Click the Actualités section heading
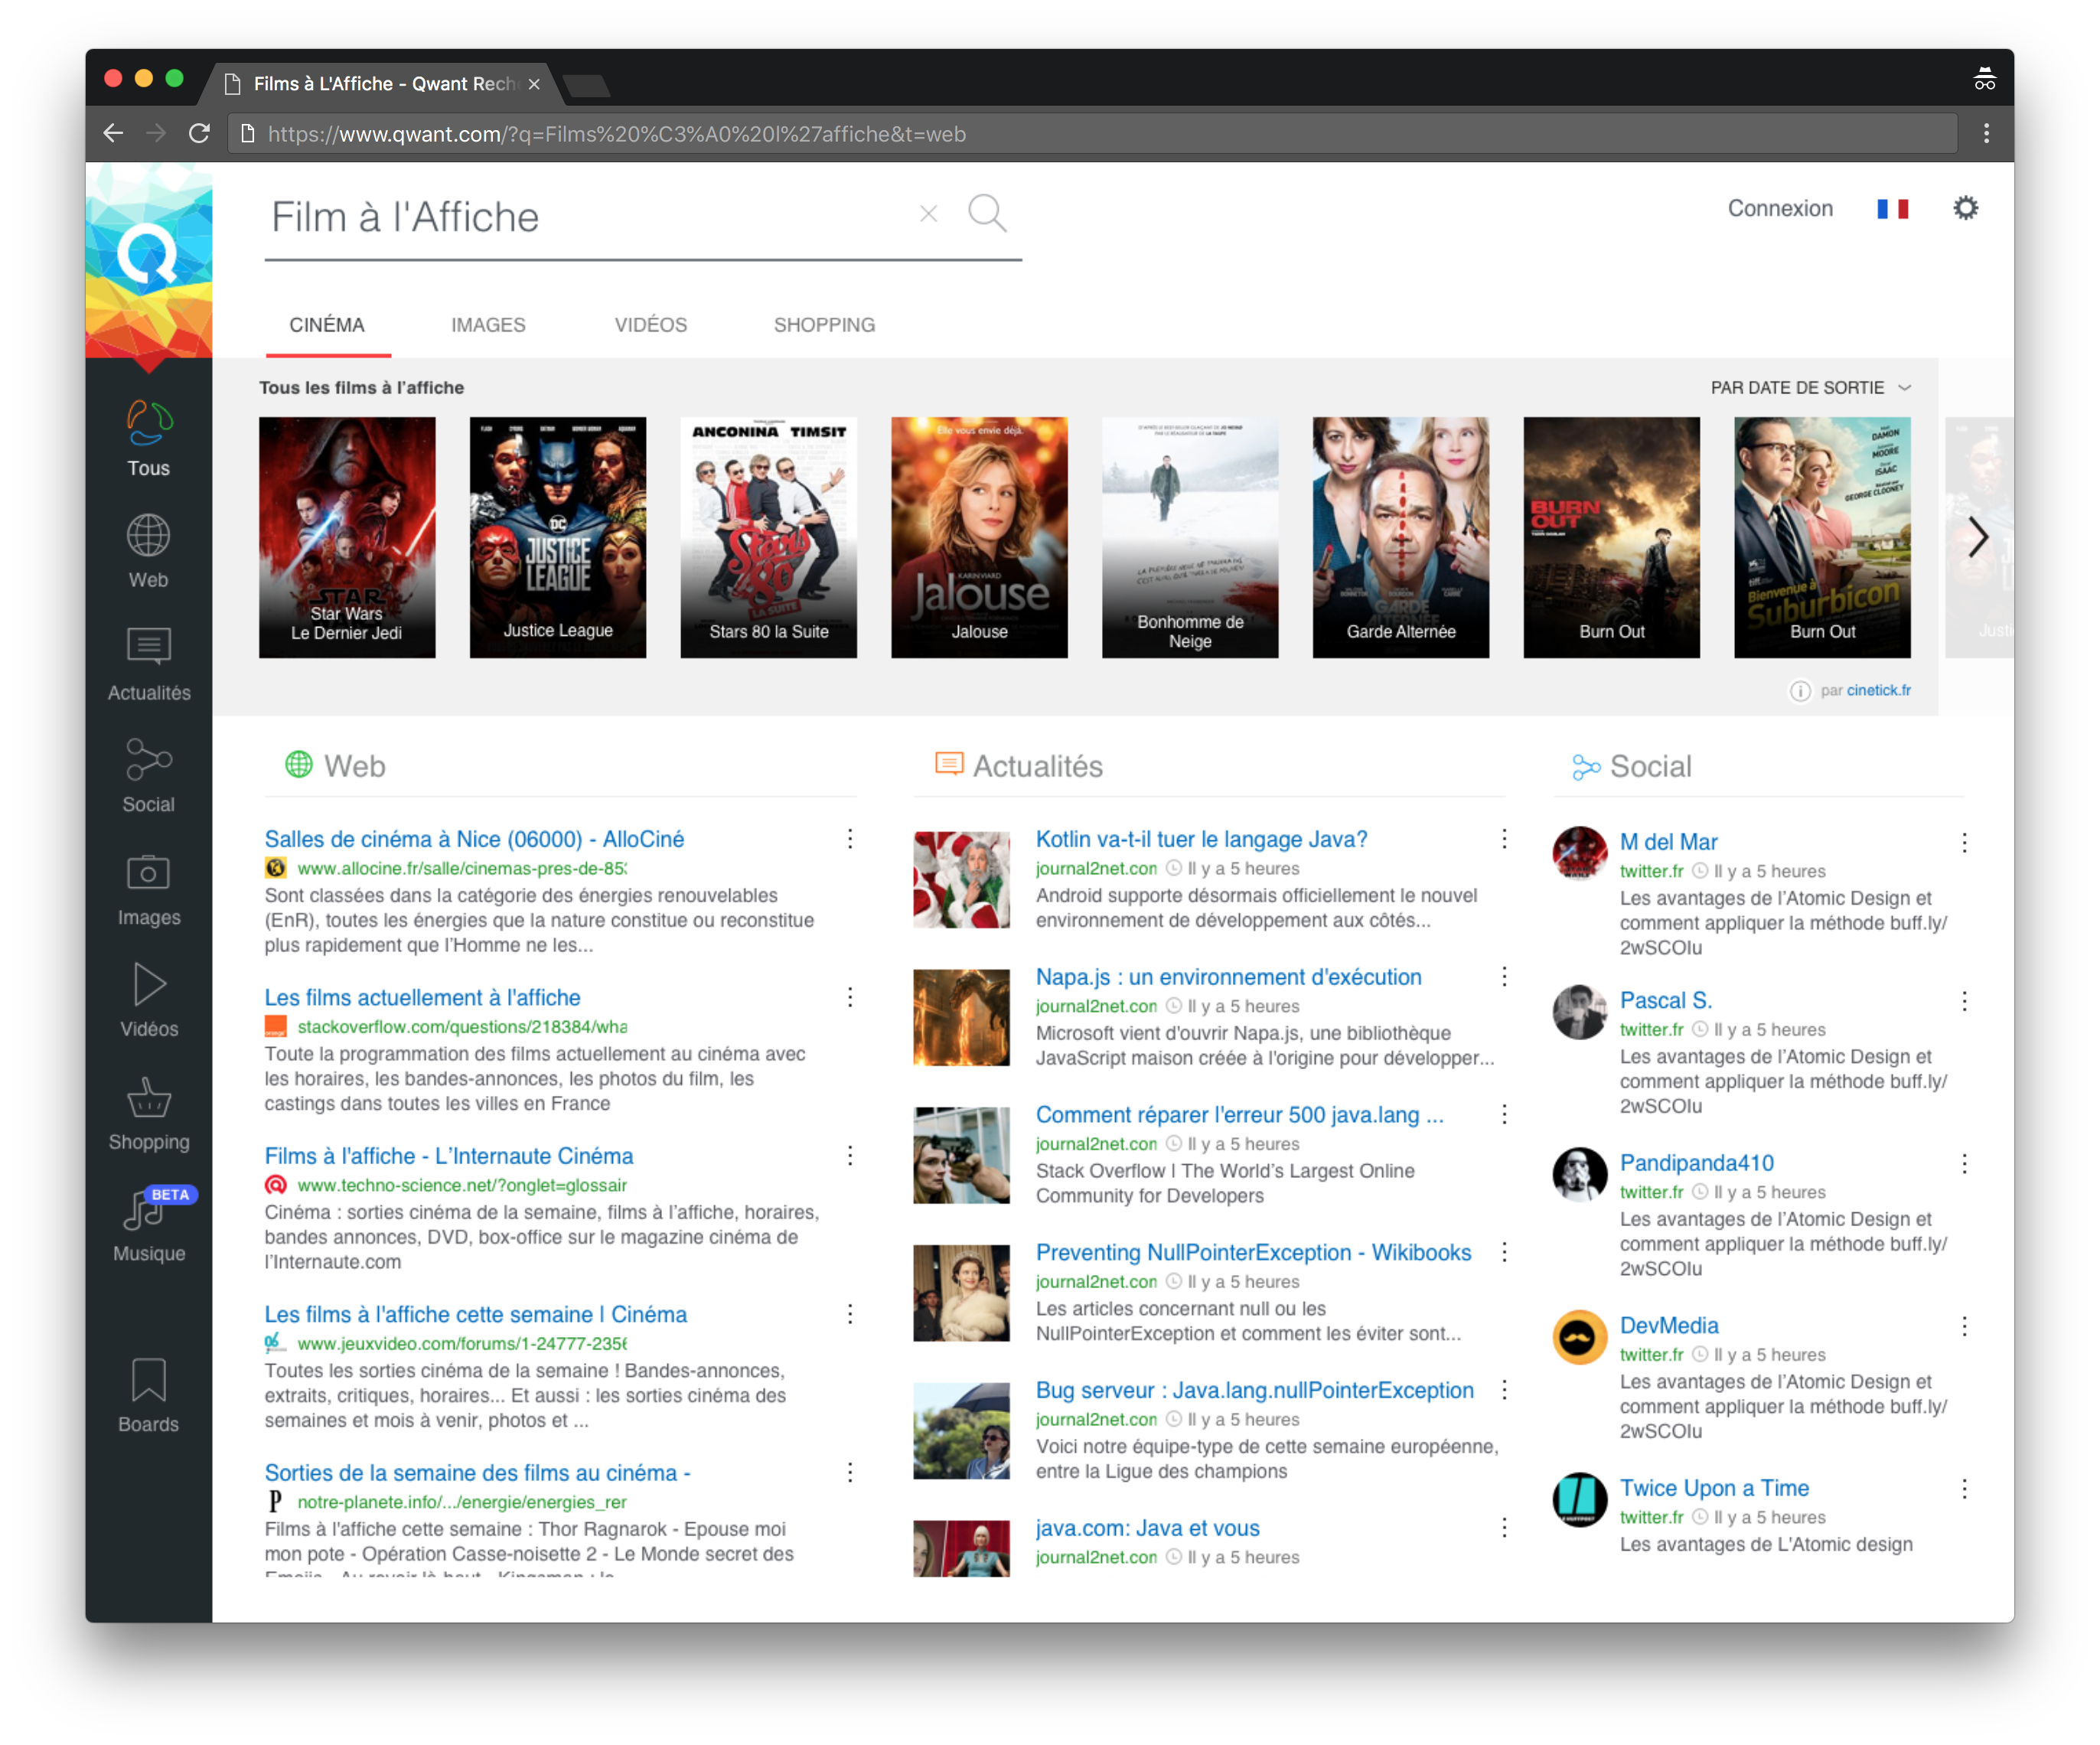Screen dimensions: 2100x1745 1019,766
